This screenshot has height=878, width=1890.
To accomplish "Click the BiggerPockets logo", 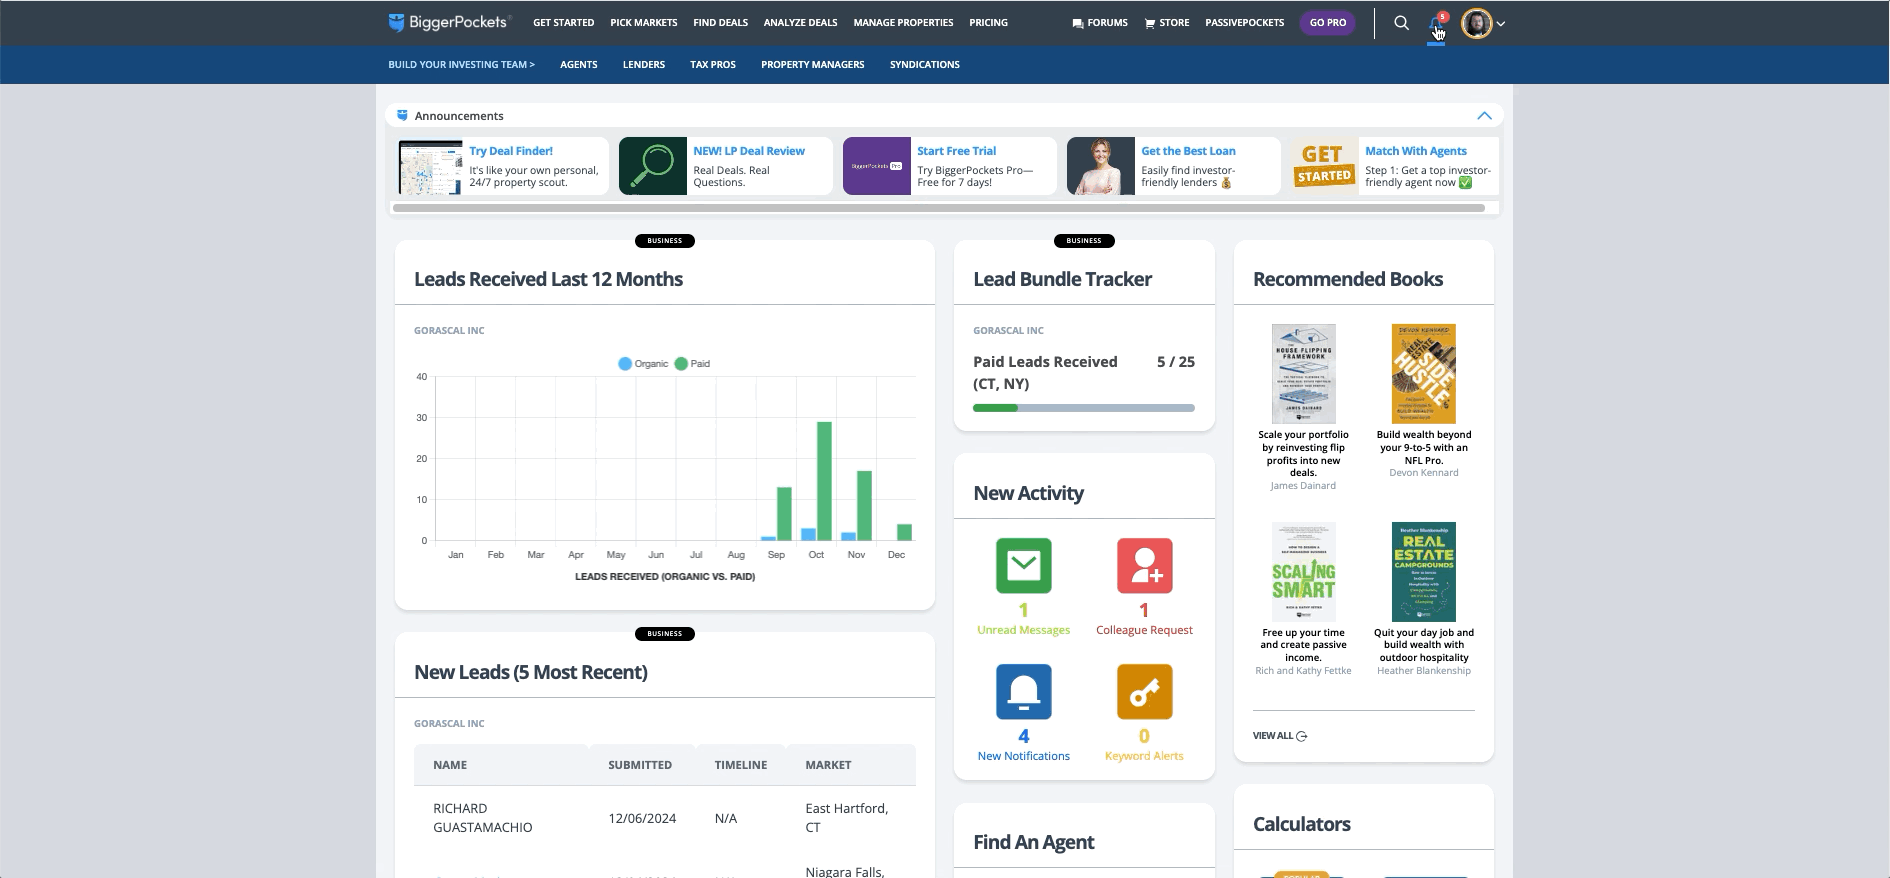I will (x=449, y=22).
